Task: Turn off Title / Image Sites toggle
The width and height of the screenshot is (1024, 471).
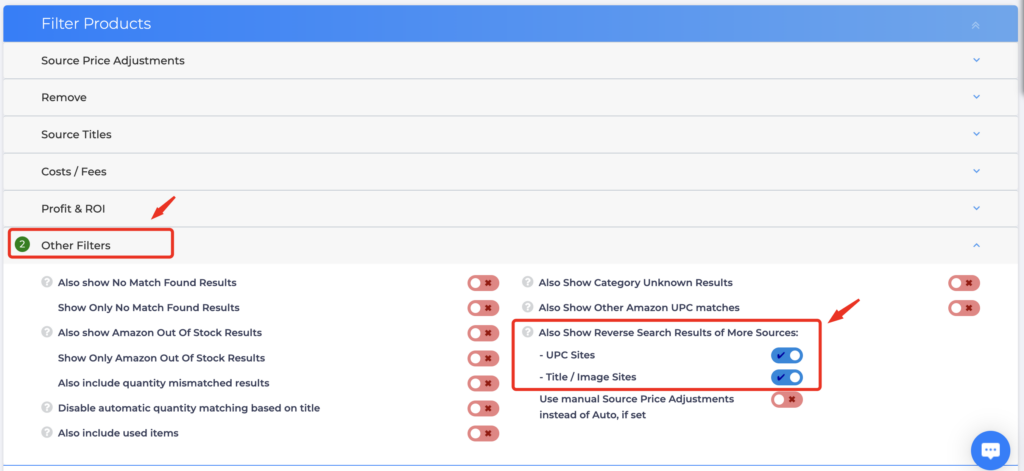Action: pos(786,377)
